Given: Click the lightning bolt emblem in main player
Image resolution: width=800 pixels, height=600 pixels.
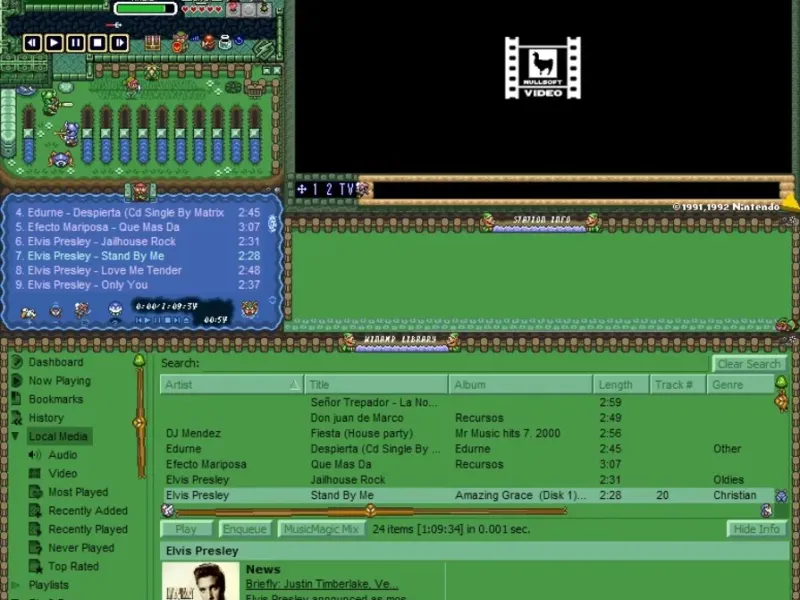Looking at the screenshot, I should click(264, 48).
